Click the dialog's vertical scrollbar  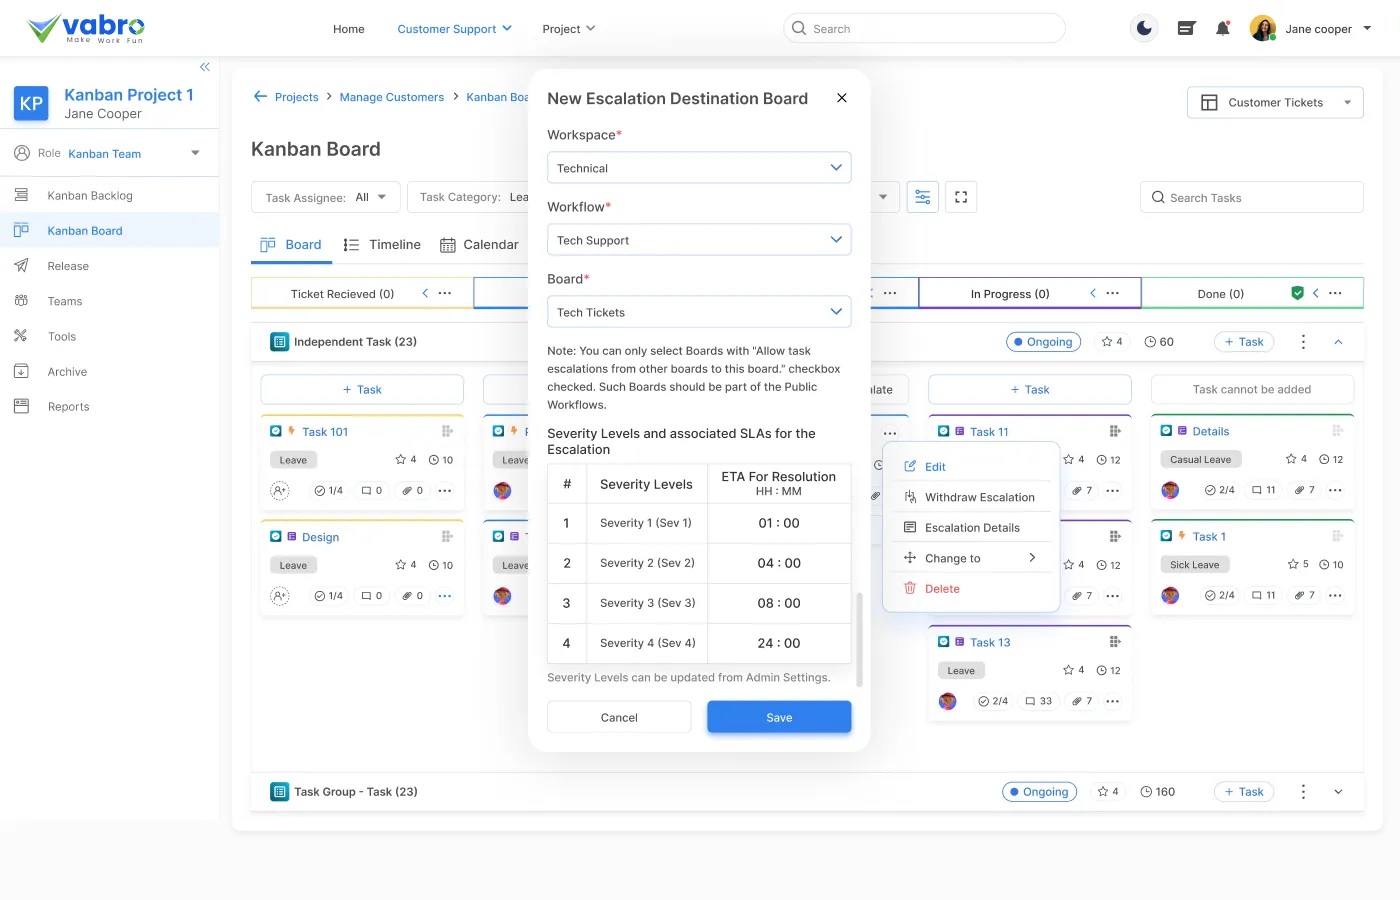tap(859, 638)
